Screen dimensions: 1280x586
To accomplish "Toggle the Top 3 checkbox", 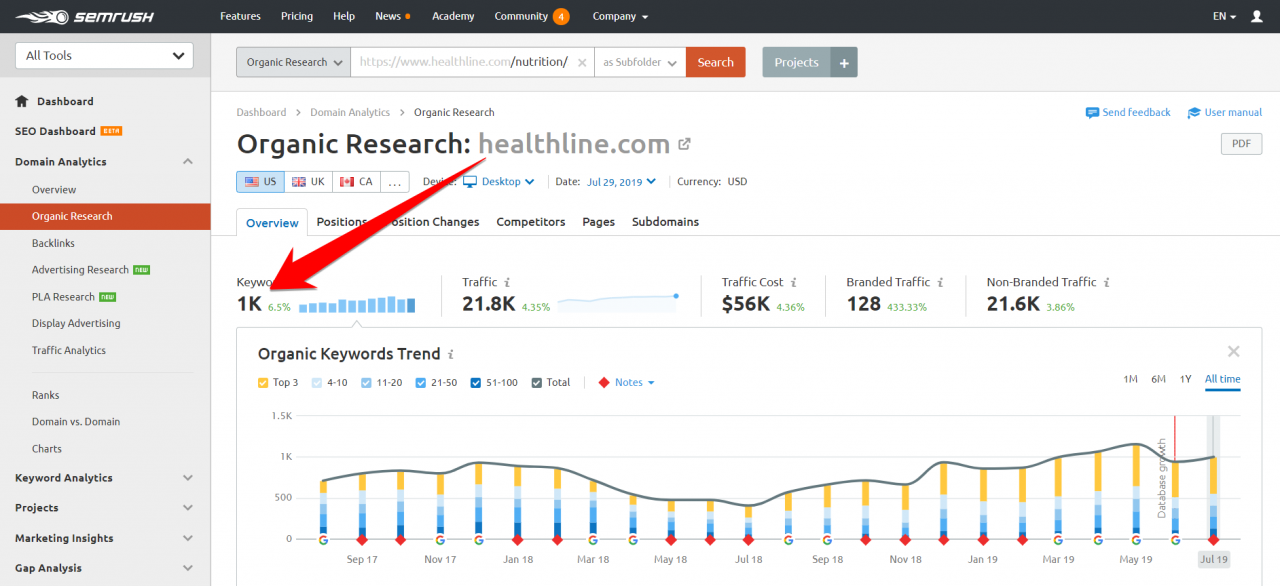I will click(263, 382).
